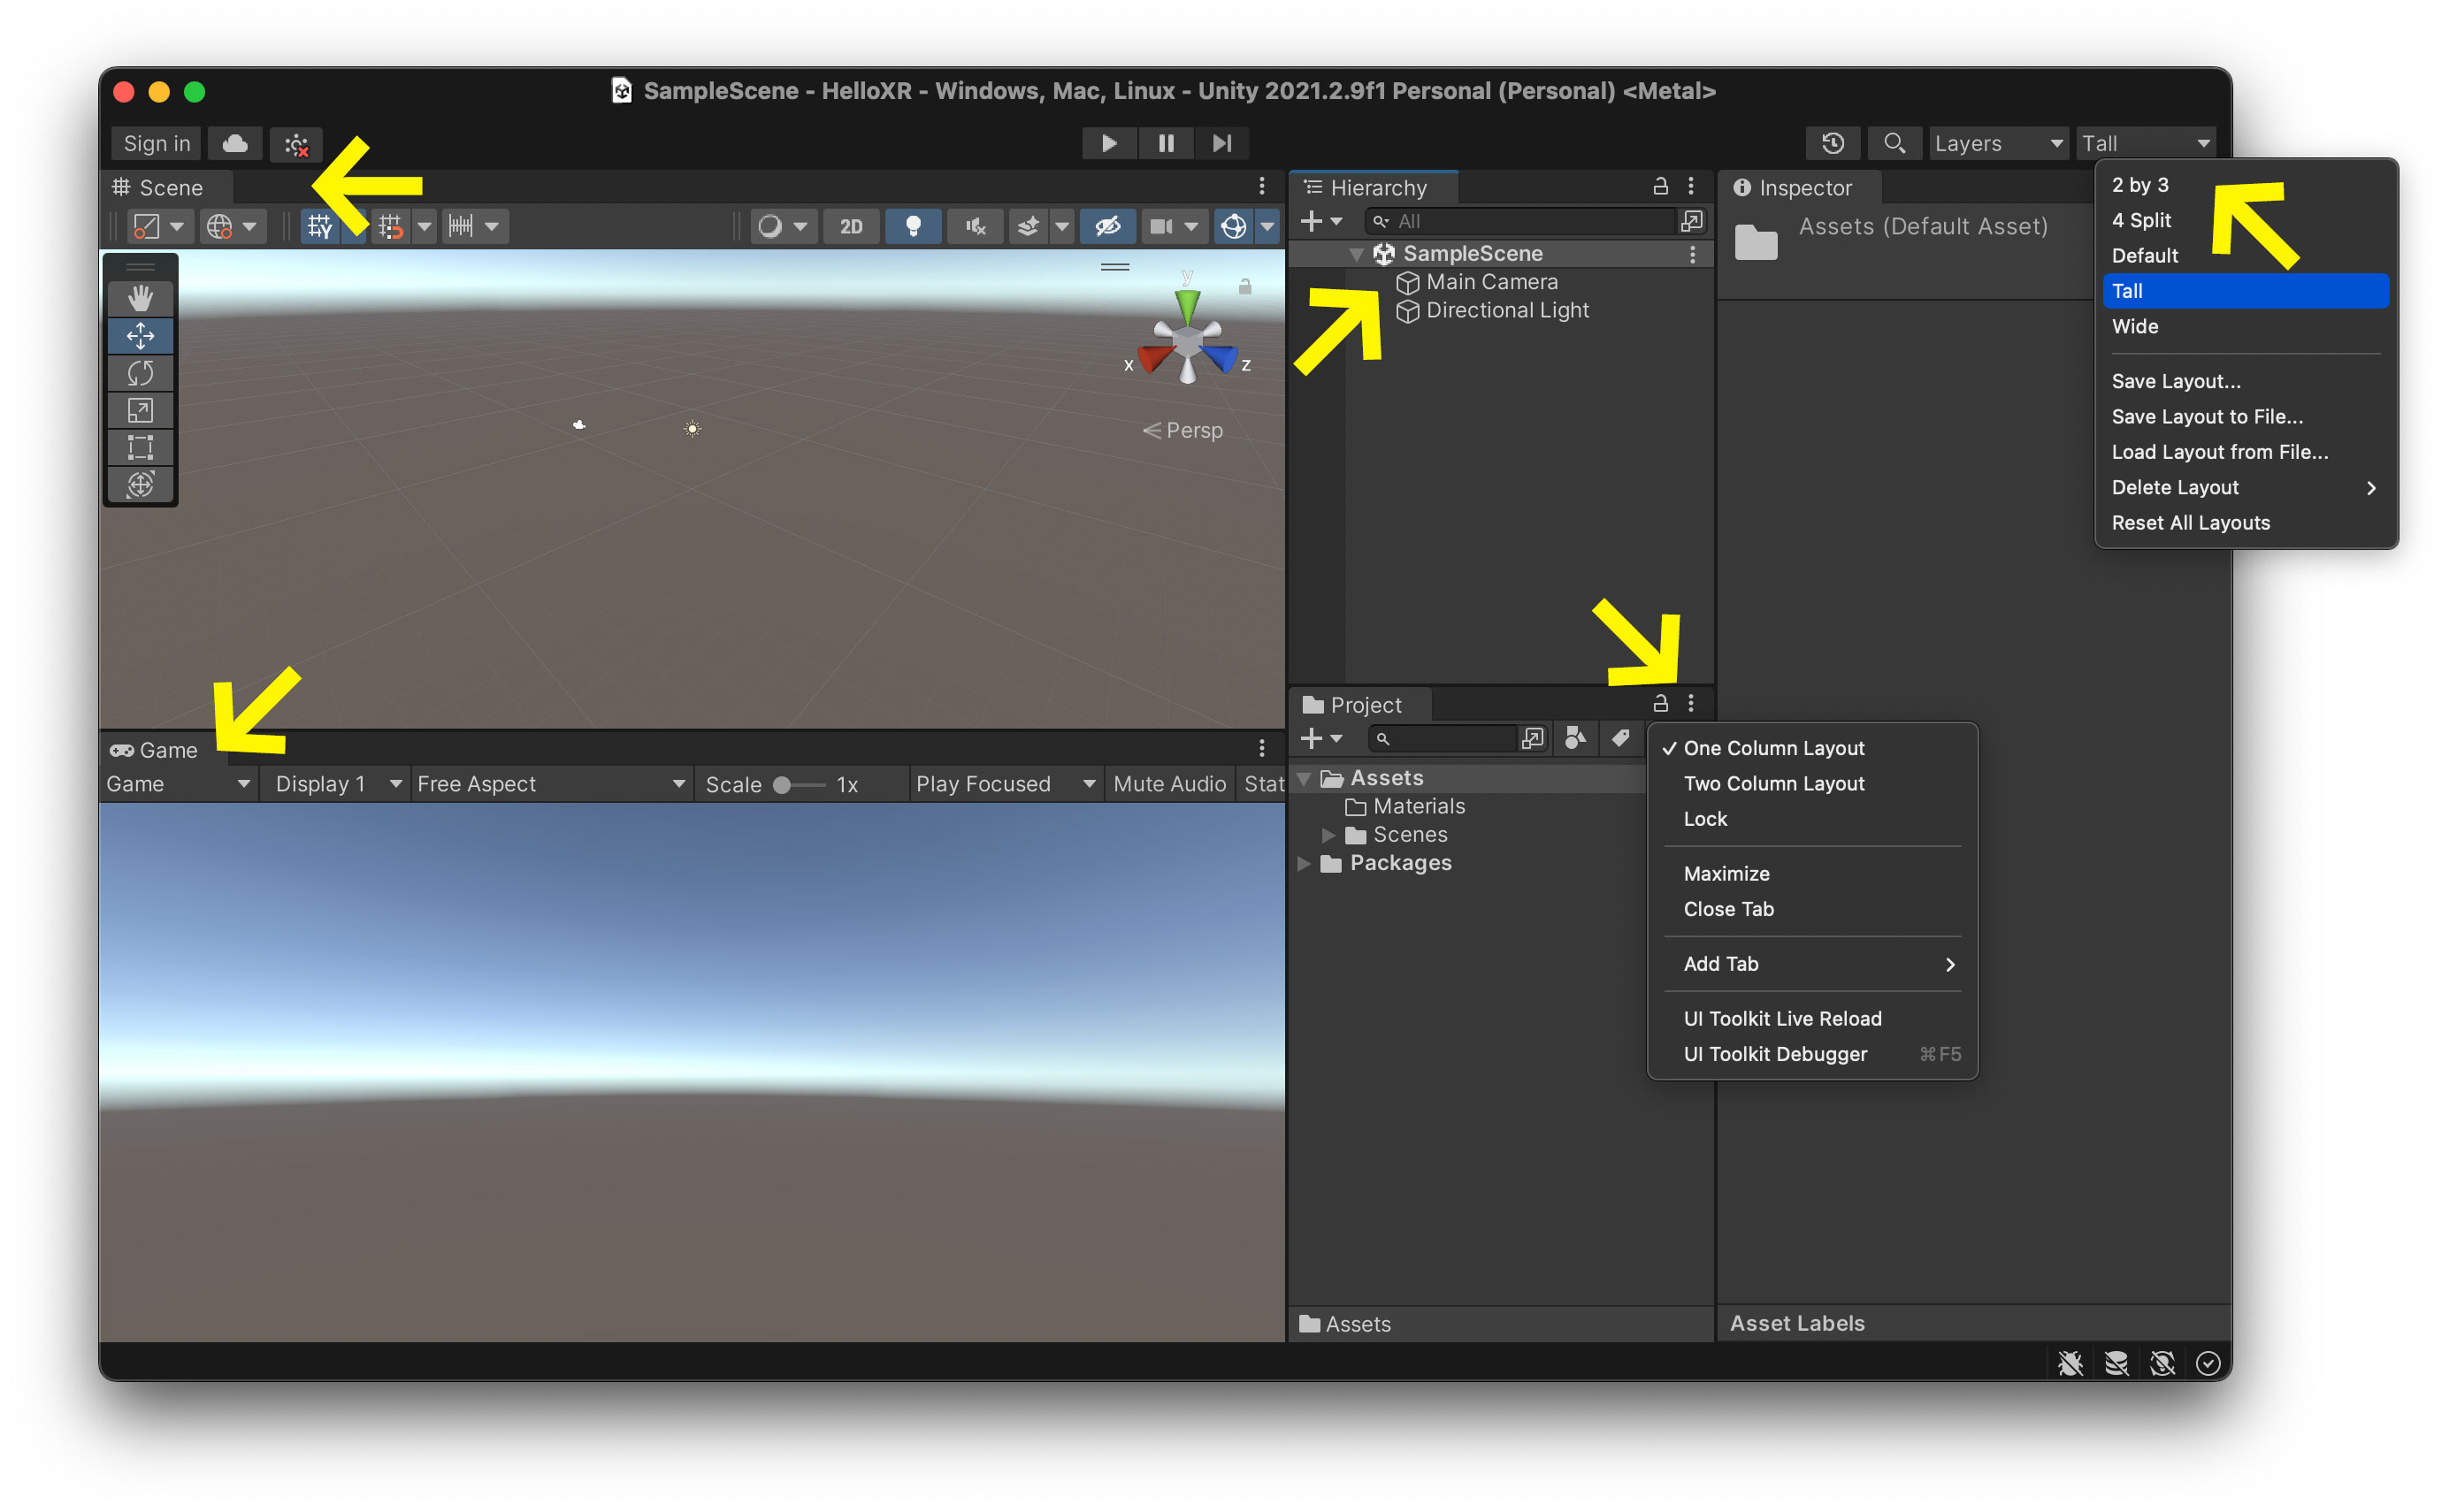Screen dimensions: 2457x1512
Task: Toggle 2D mode in the Scene view
Action: (x=850, y=226)
